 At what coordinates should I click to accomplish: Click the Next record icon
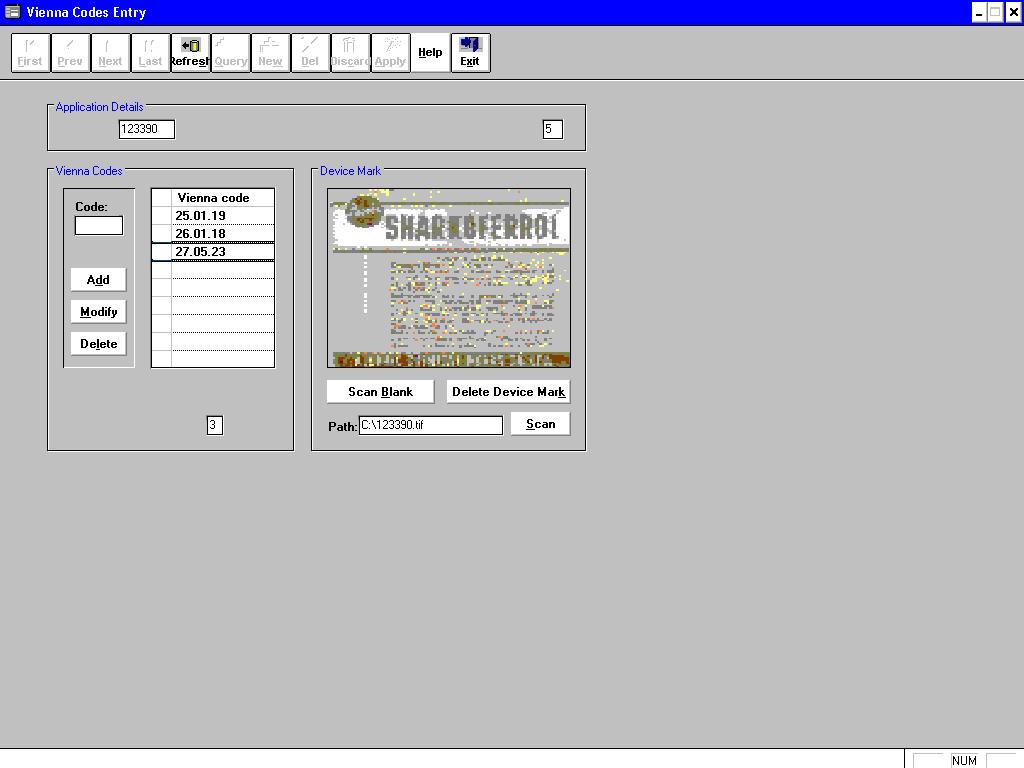[x=110, y=52]
